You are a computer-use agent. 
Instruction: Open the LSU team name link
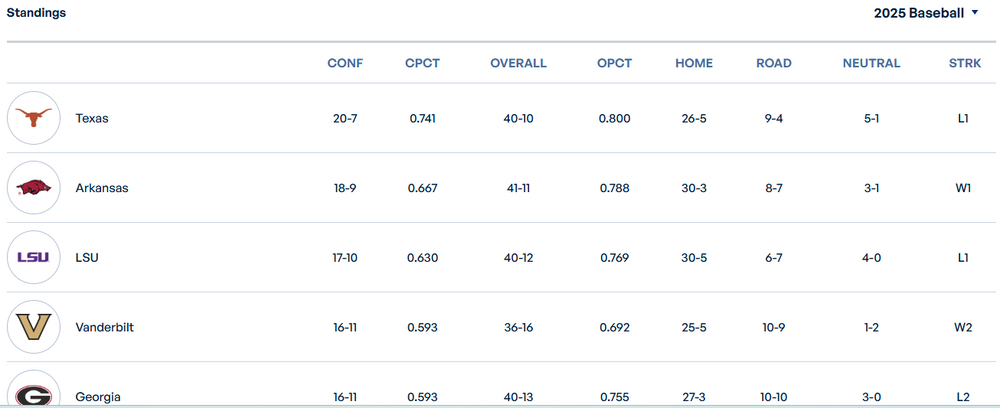(87, 257)
